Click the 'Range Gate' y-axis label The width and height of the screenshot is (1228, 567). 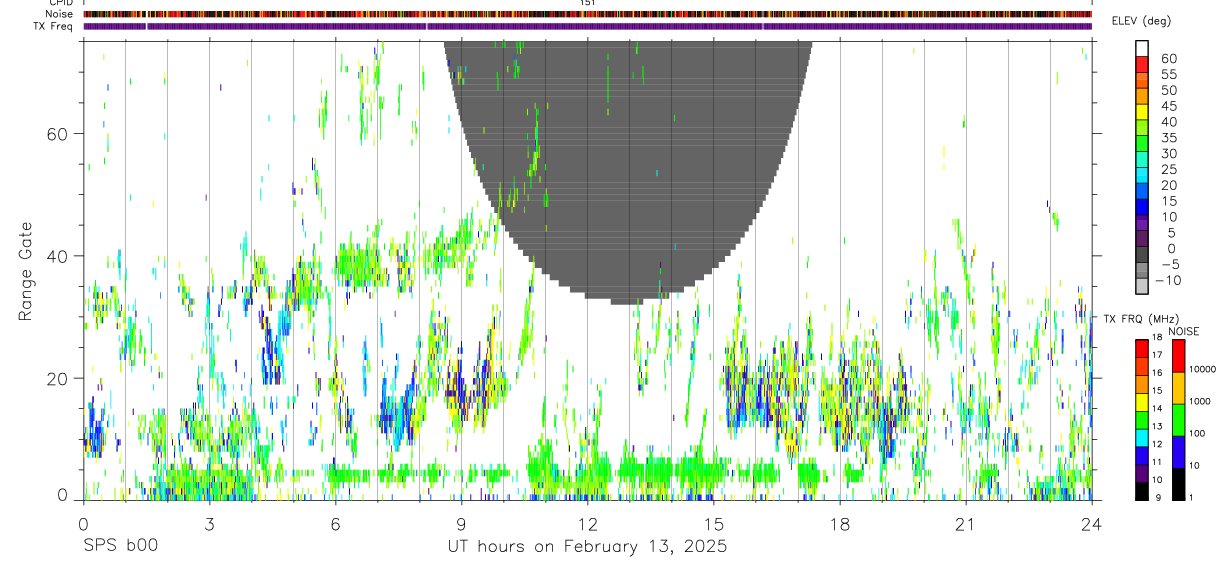coord(24,271)
